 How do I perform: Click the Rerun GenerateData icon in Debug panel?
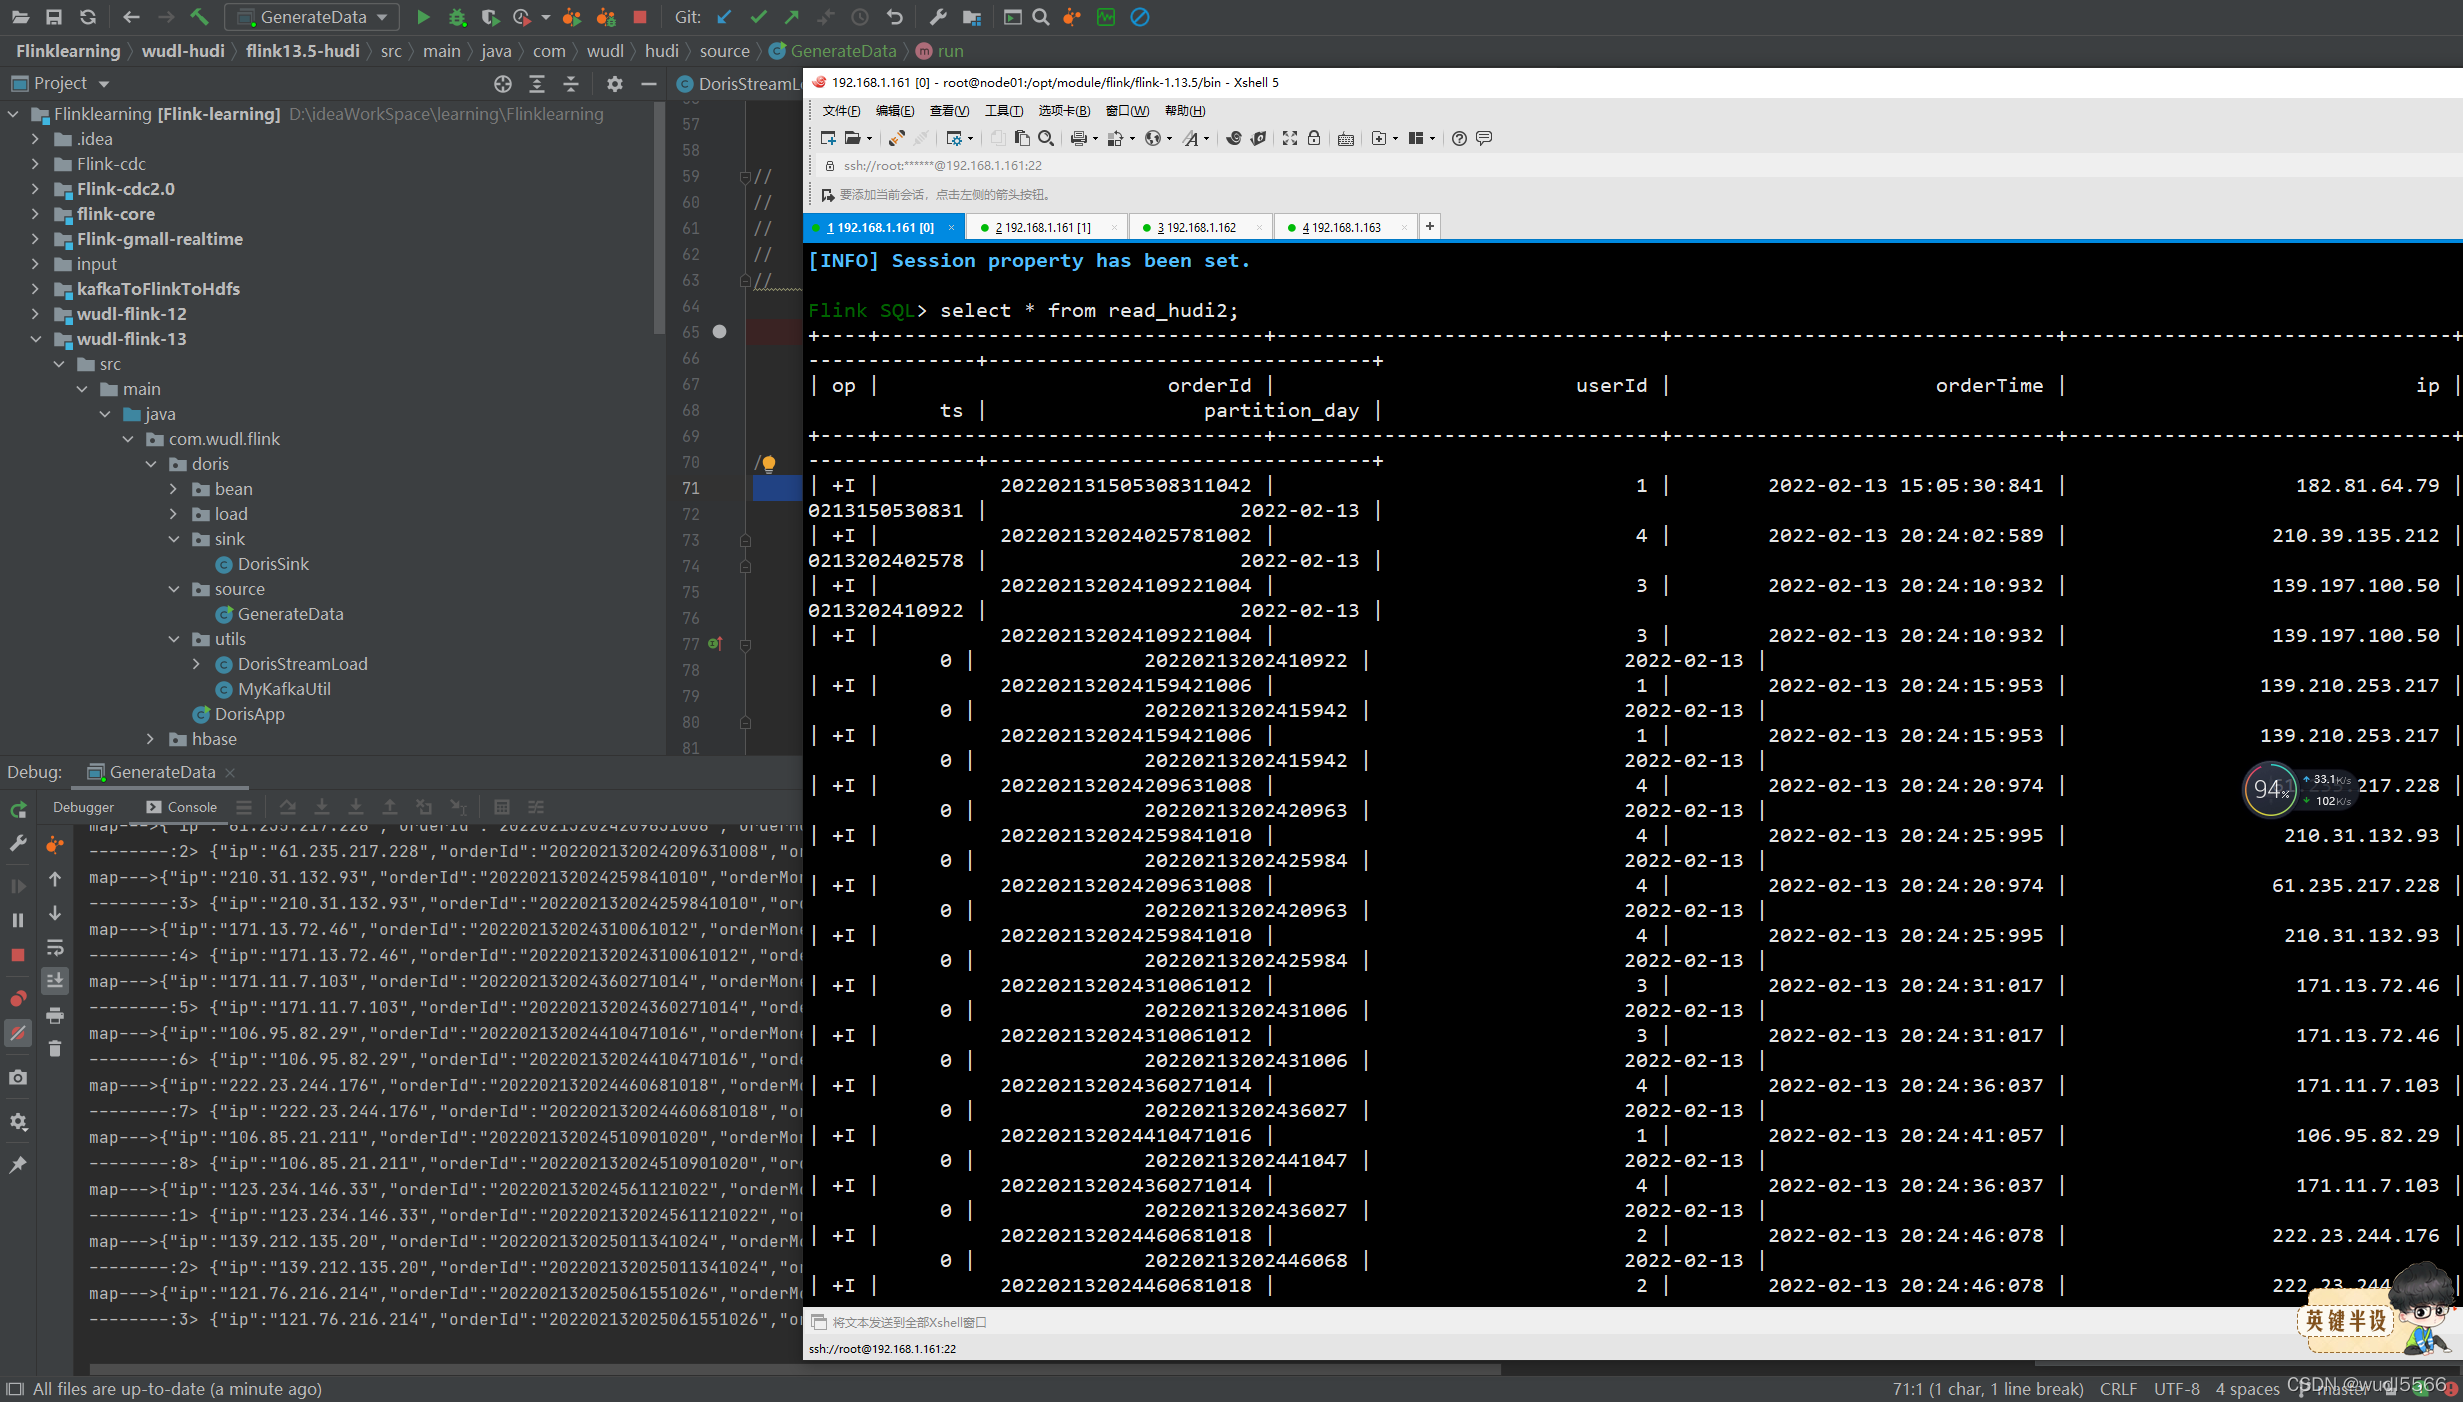(x=18, y=809)
